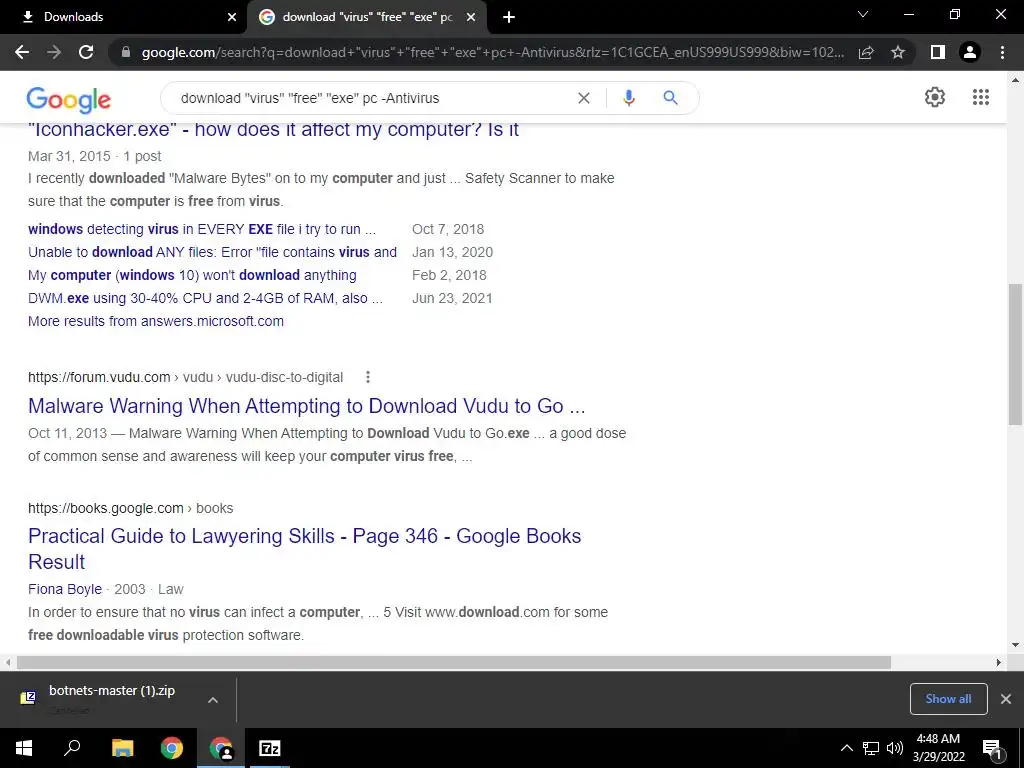This screenshot has height=768, width=1024.
Task: Open the network status tray icon
Action: point(871,748)
